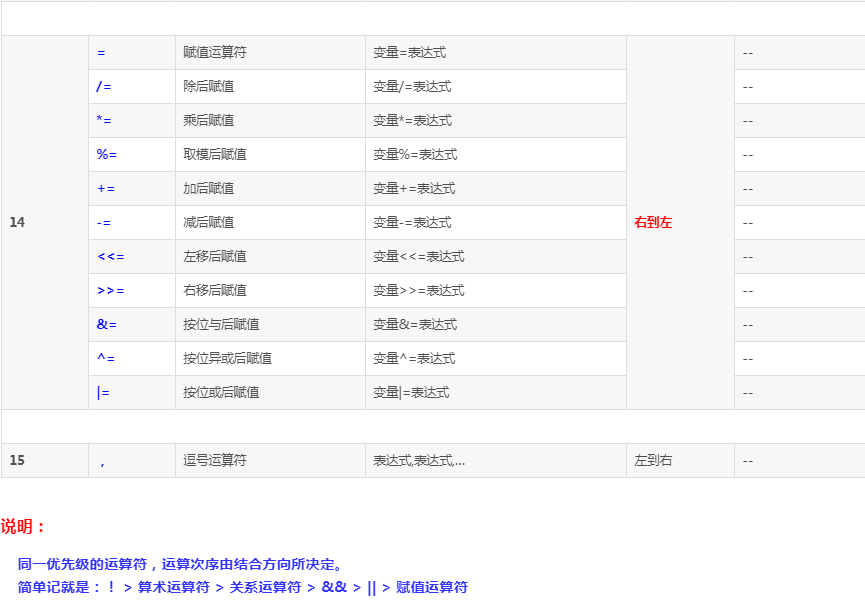Click priority number 14
Image resolution: width=865 pixels, height=601 pixels.
17,222
